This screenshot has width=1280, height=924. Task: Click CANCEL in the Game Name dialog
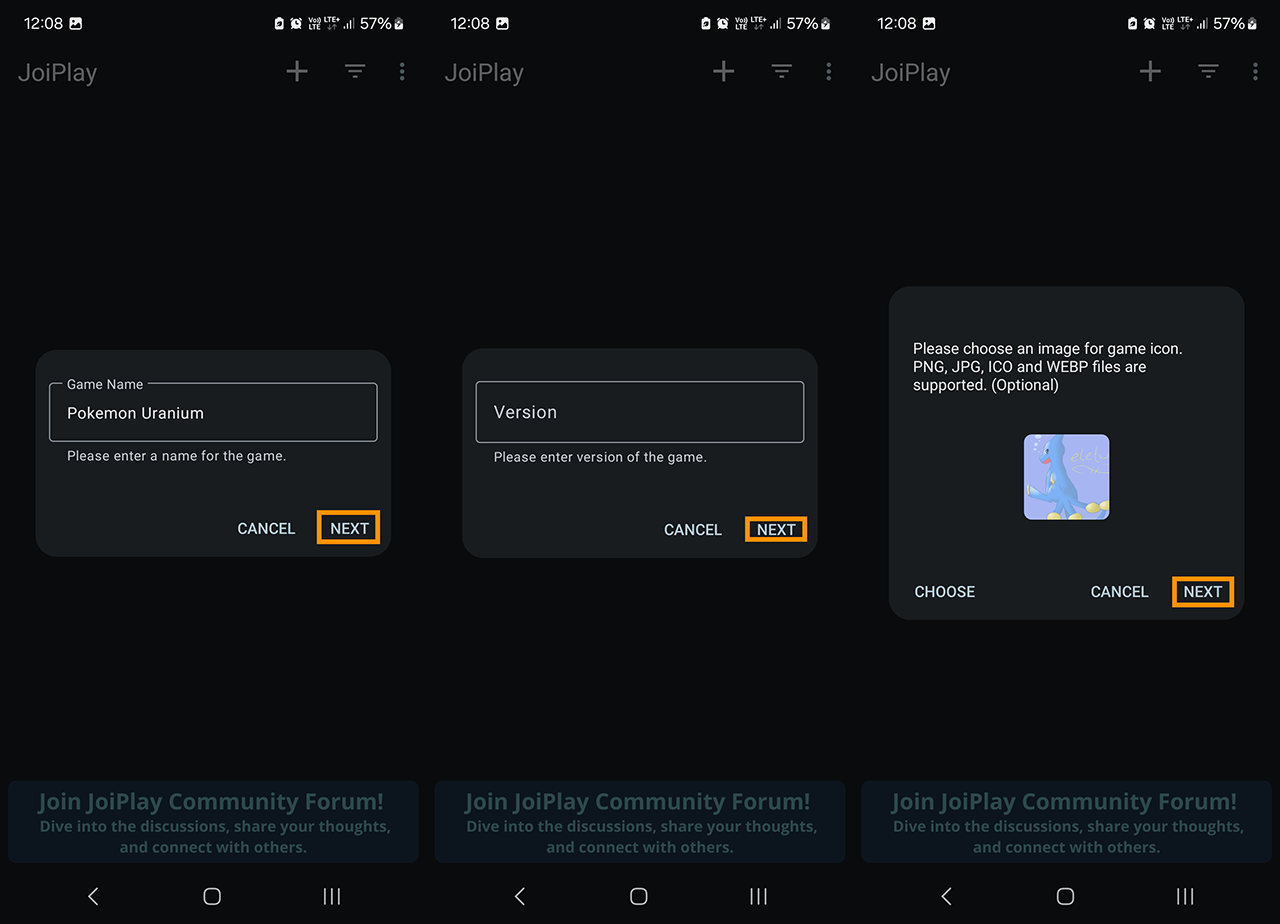tap(266, 528)
